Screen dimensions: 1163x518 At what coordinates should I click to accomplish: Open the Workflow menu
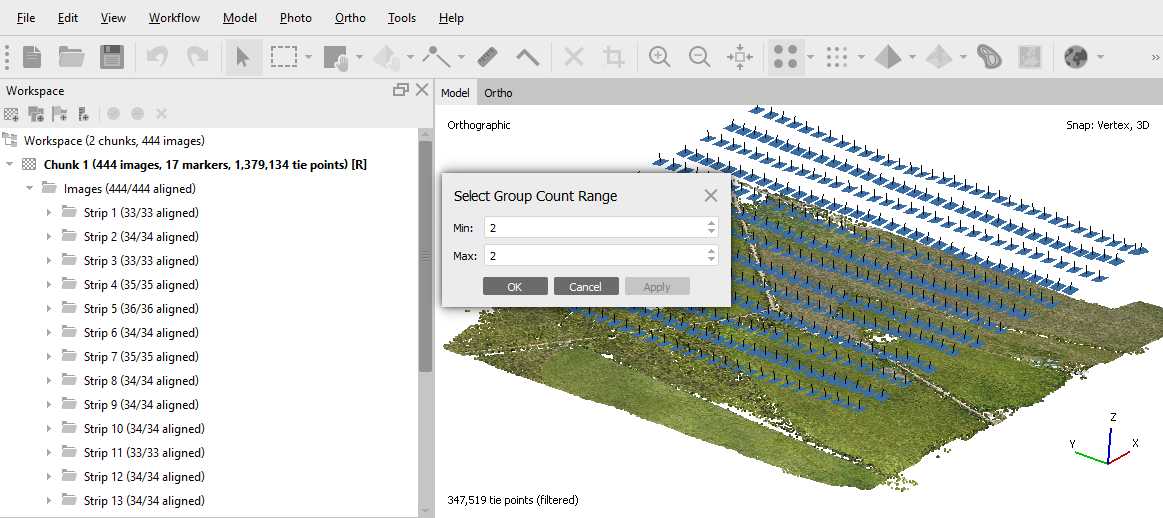pyautogui.click(x=174, y=18)
